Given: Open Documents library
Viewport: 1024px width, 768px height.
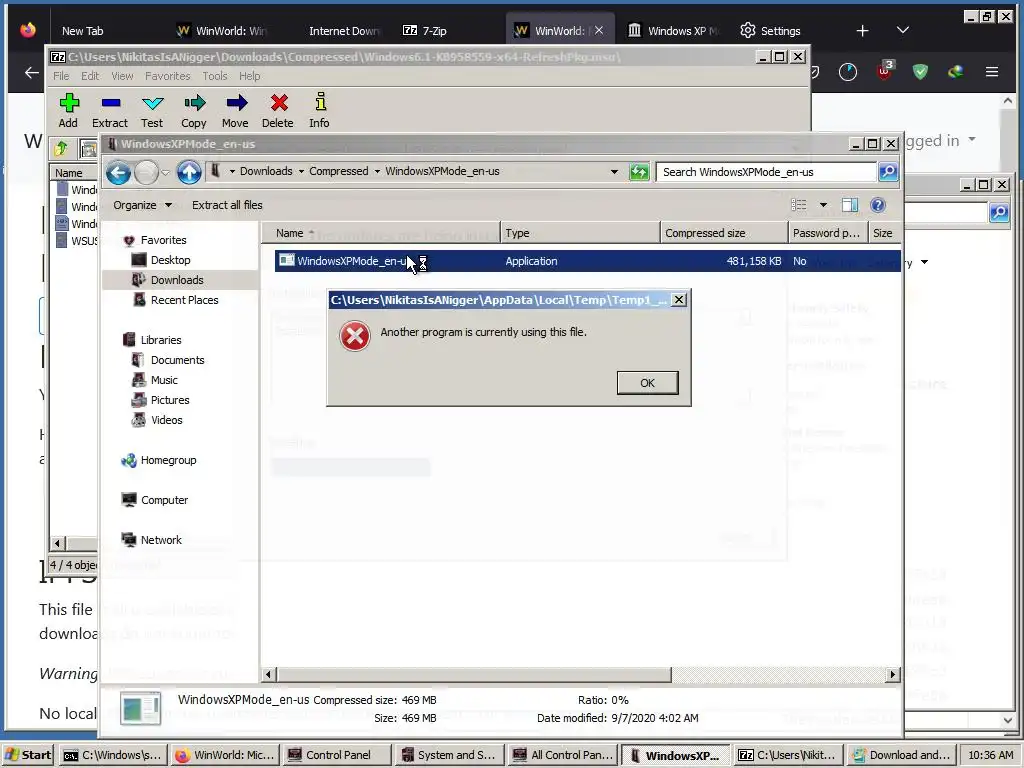Looking at the screenshot, I should (177, 360).
